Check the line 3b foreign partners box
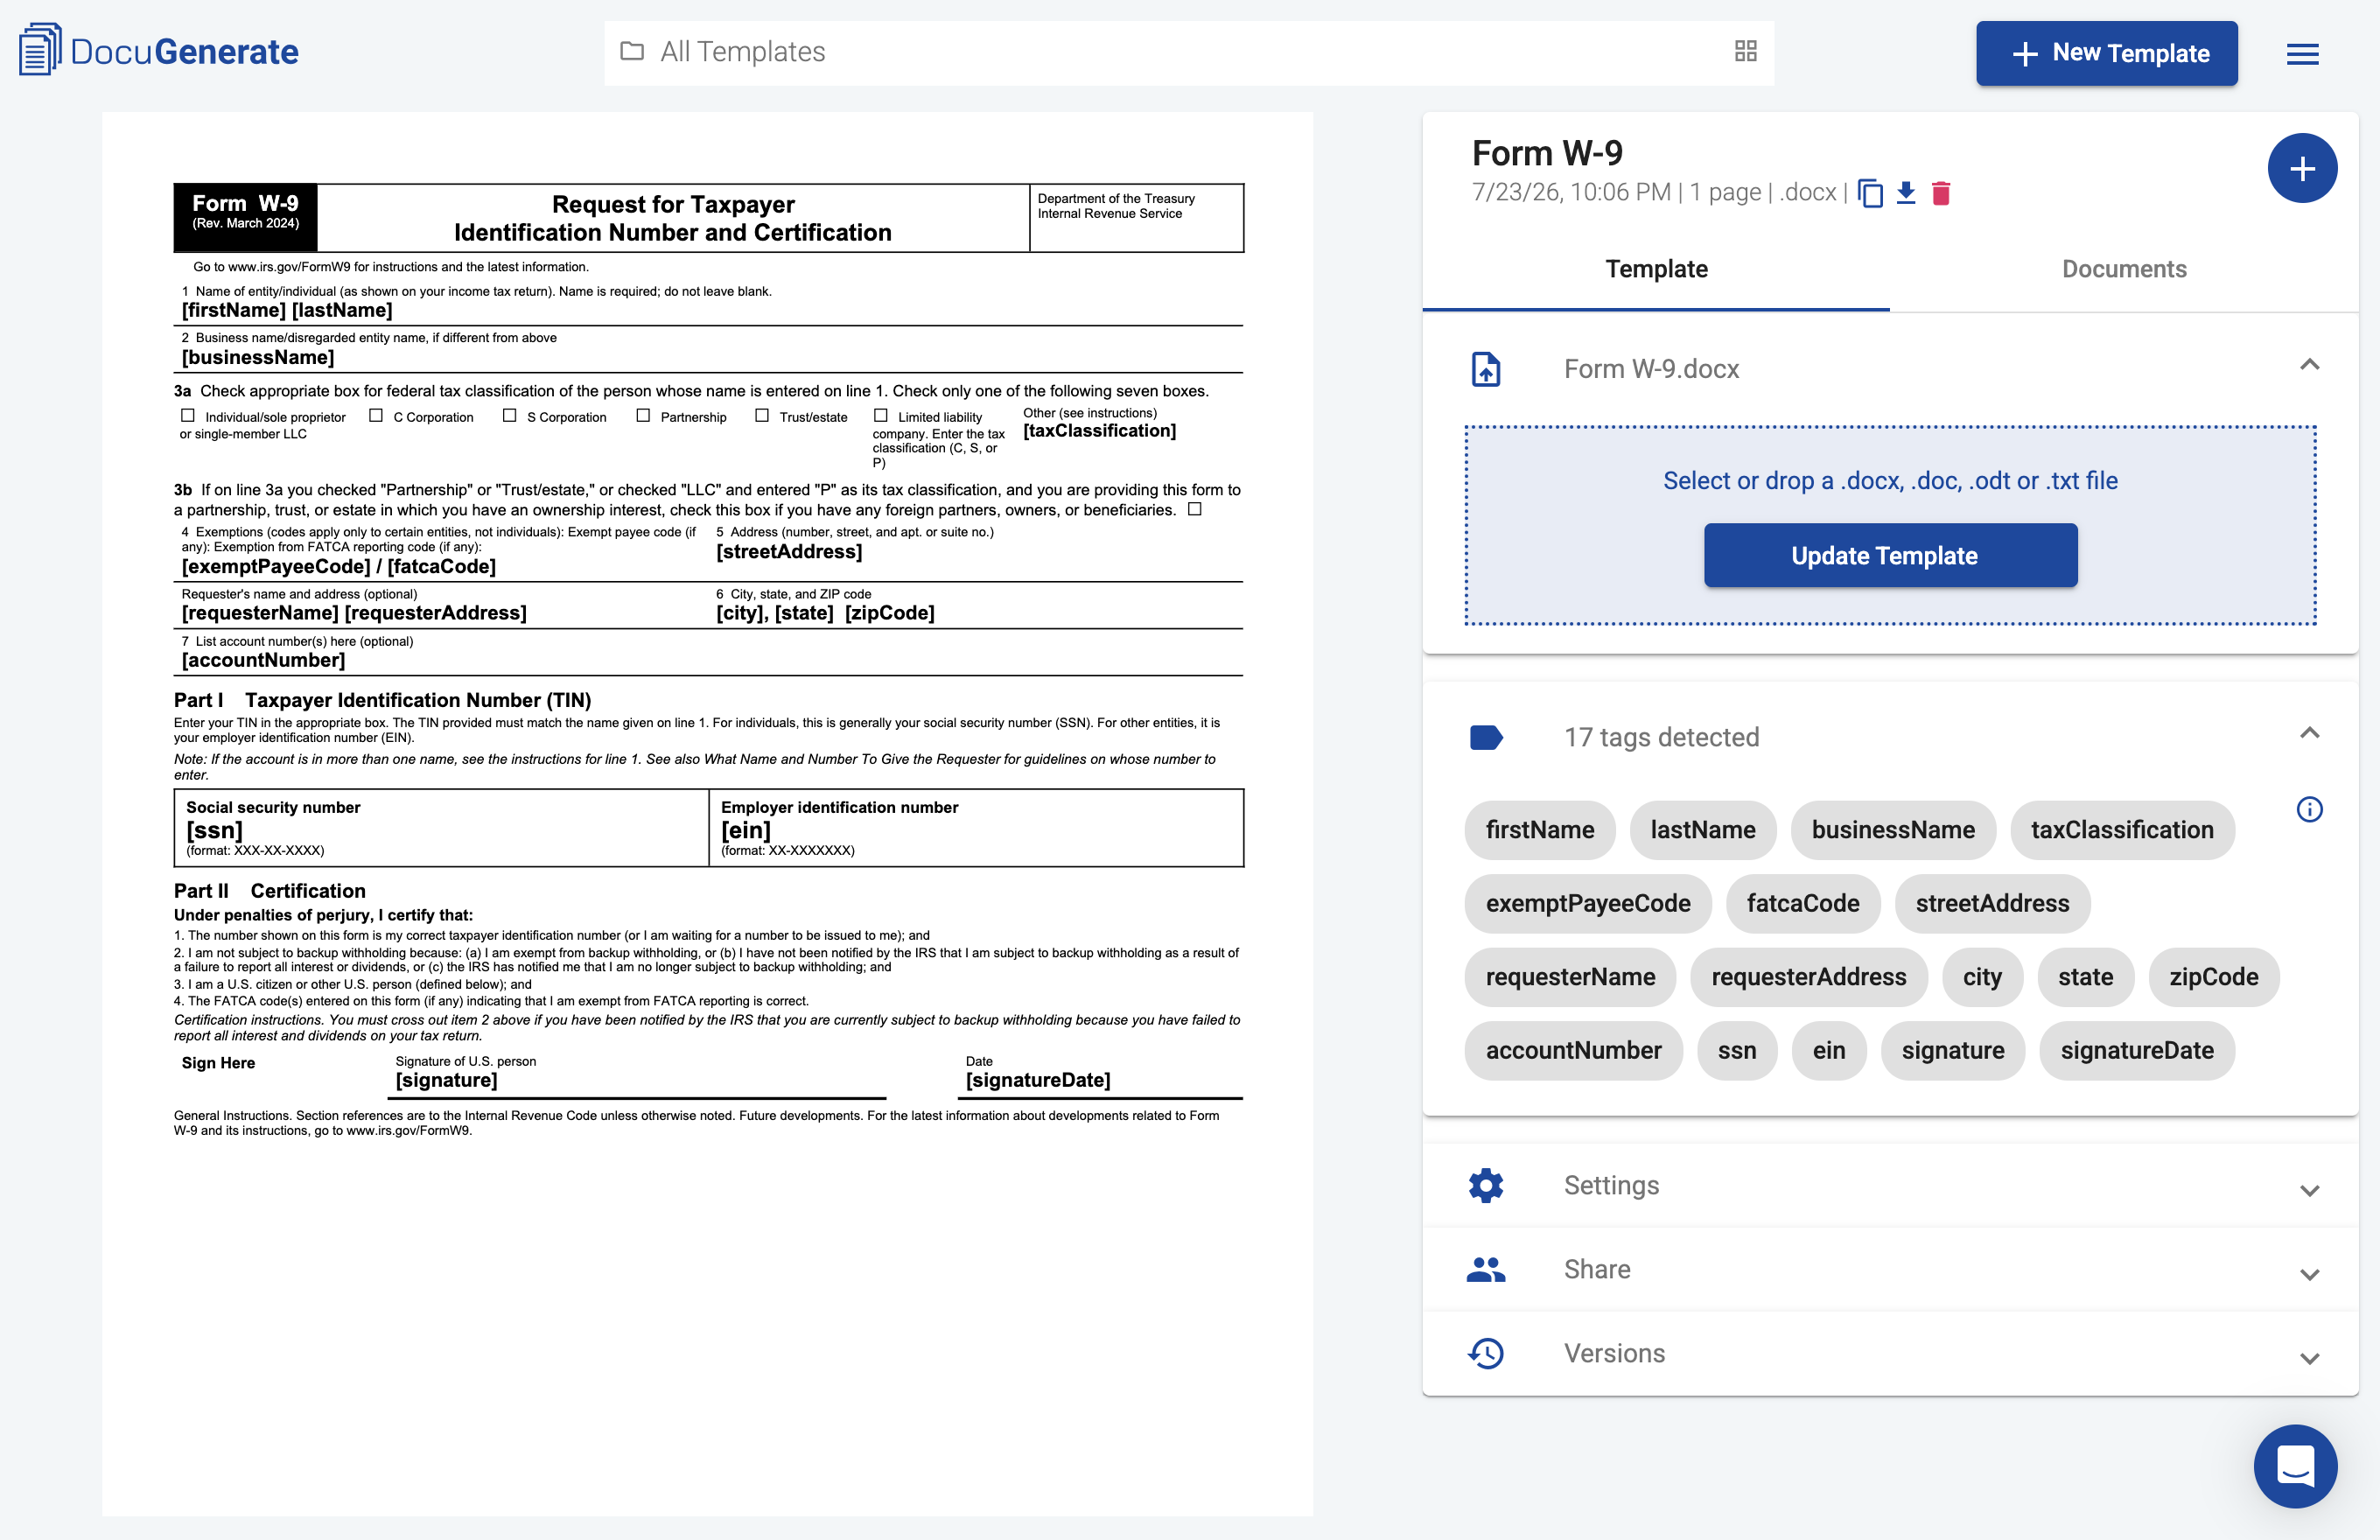 pos(1194,509)
